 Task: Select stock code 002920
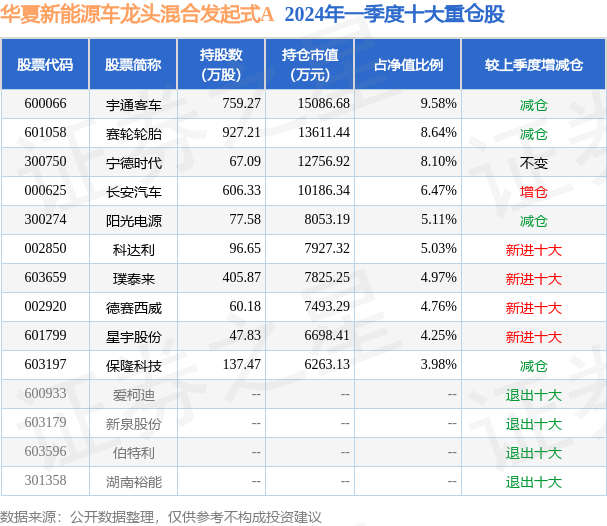(45, 307)
